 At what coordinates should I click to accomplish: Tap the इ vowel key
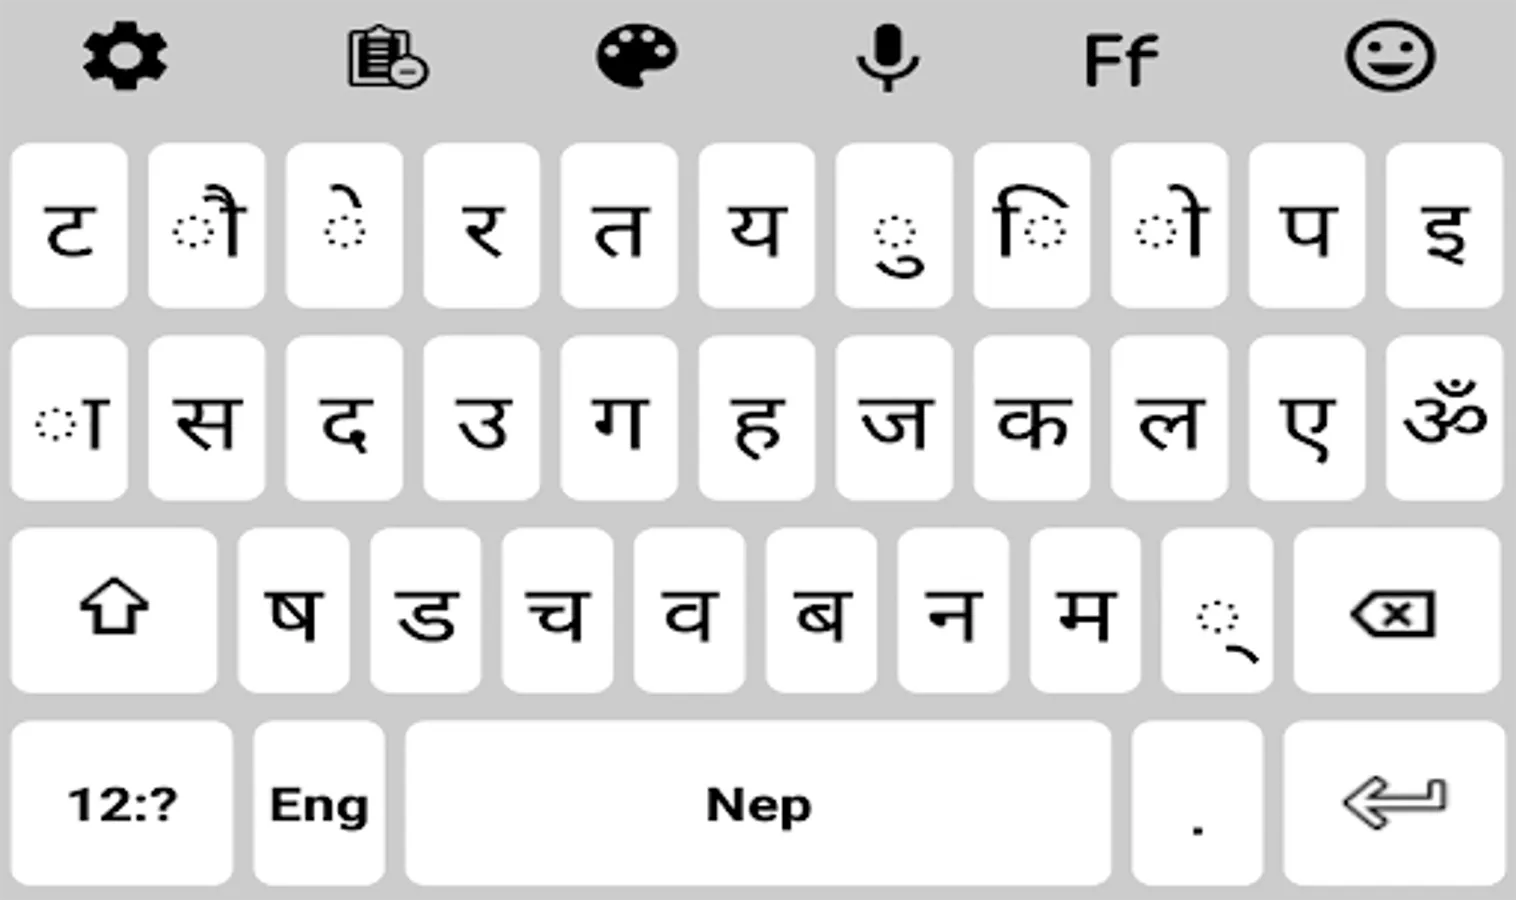[1444, 225]
